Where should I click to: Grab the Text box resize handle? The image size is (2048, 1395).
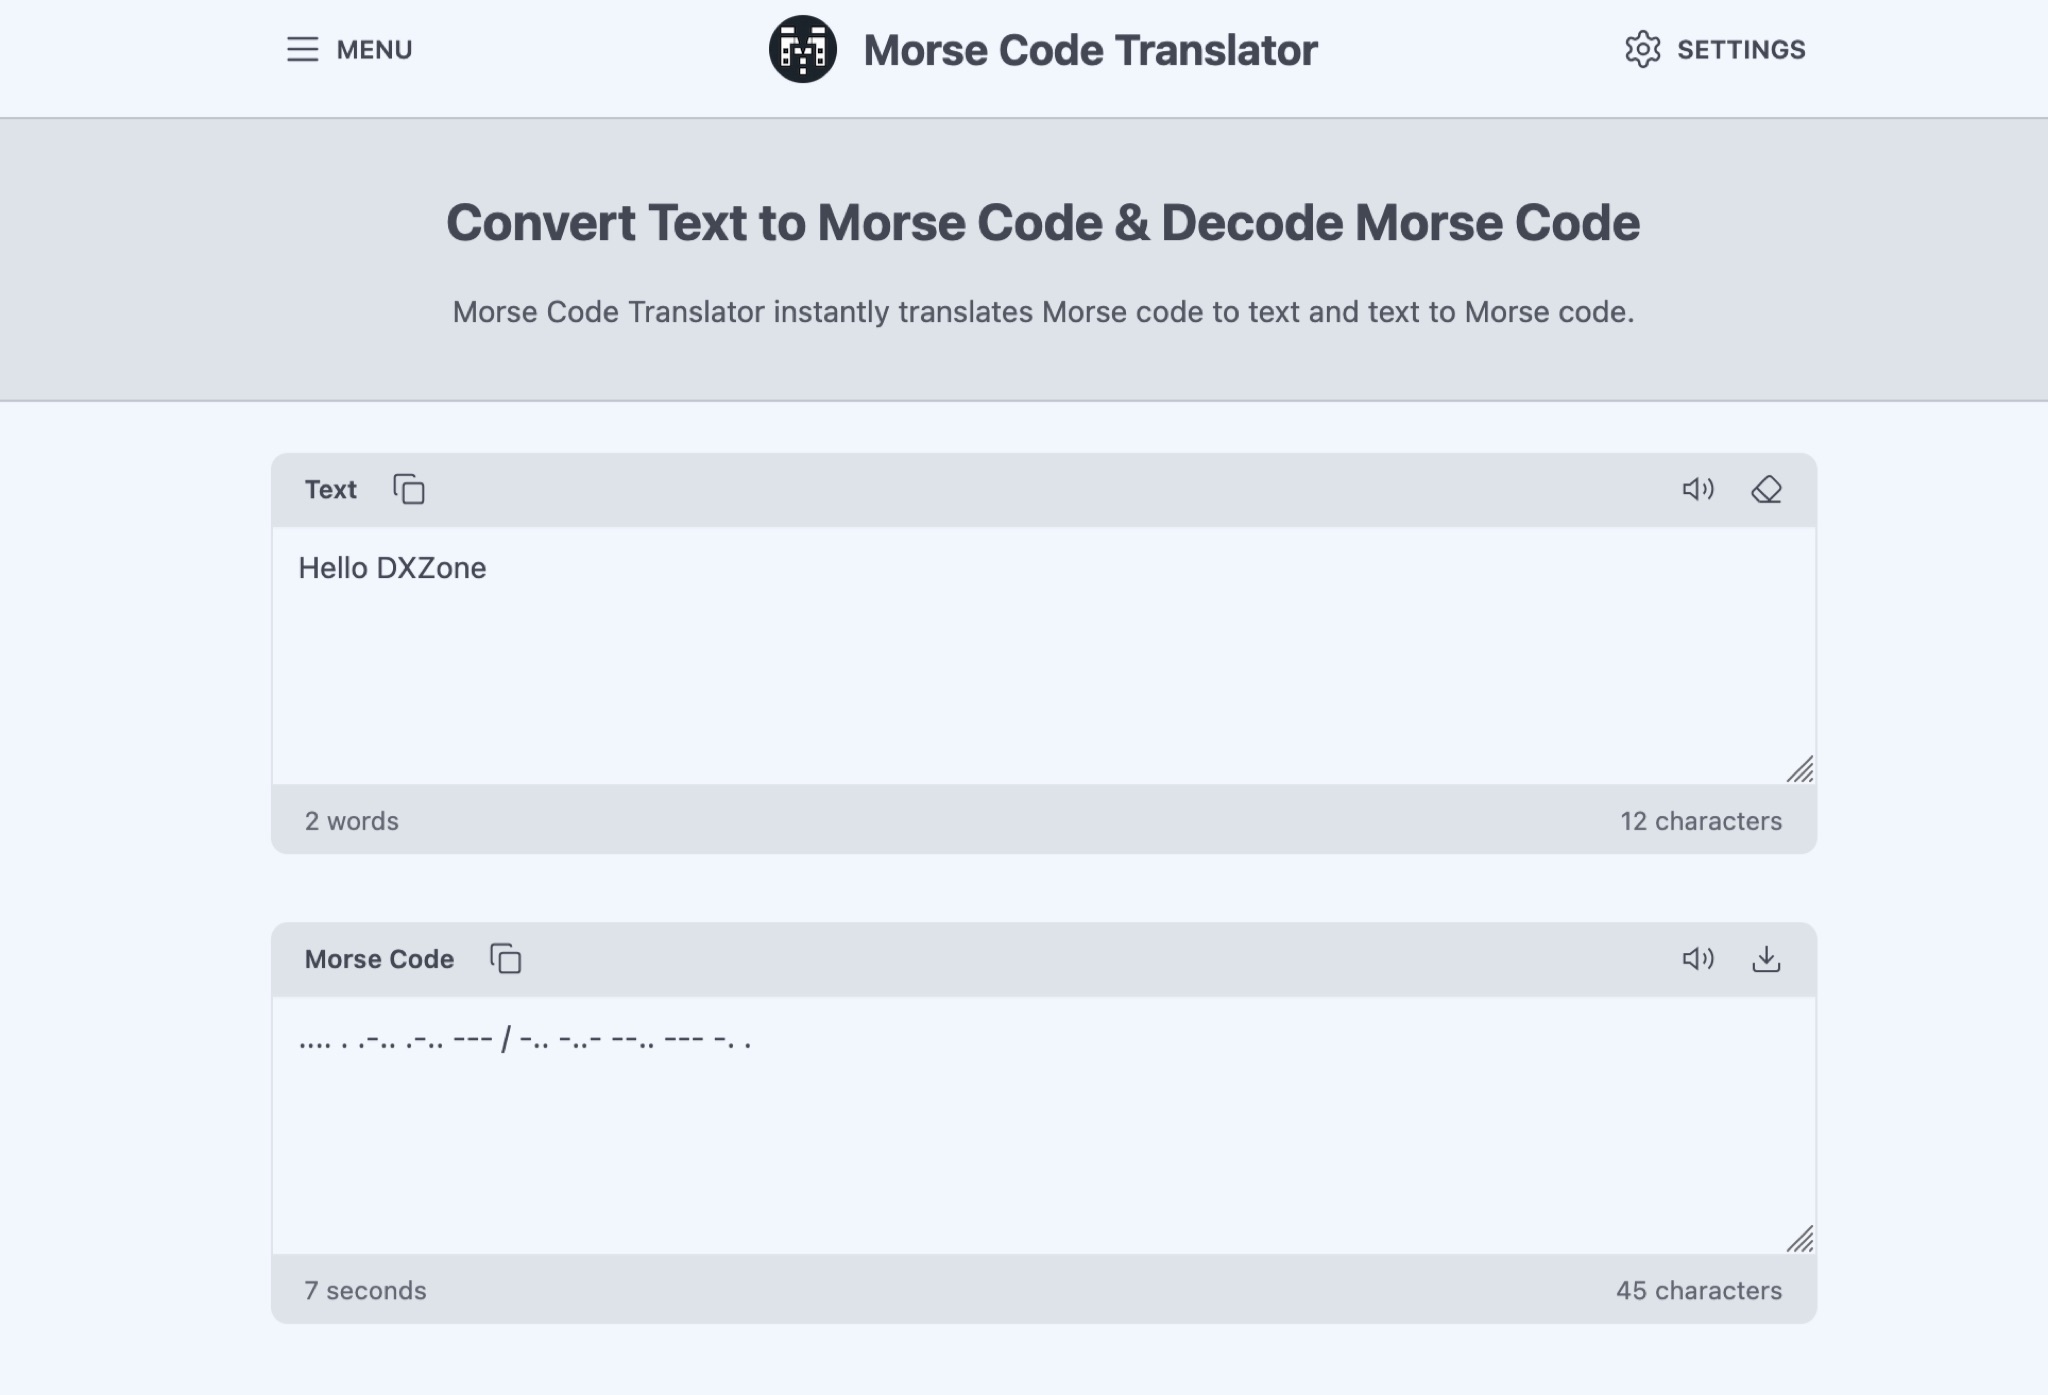coord(1800,770)
